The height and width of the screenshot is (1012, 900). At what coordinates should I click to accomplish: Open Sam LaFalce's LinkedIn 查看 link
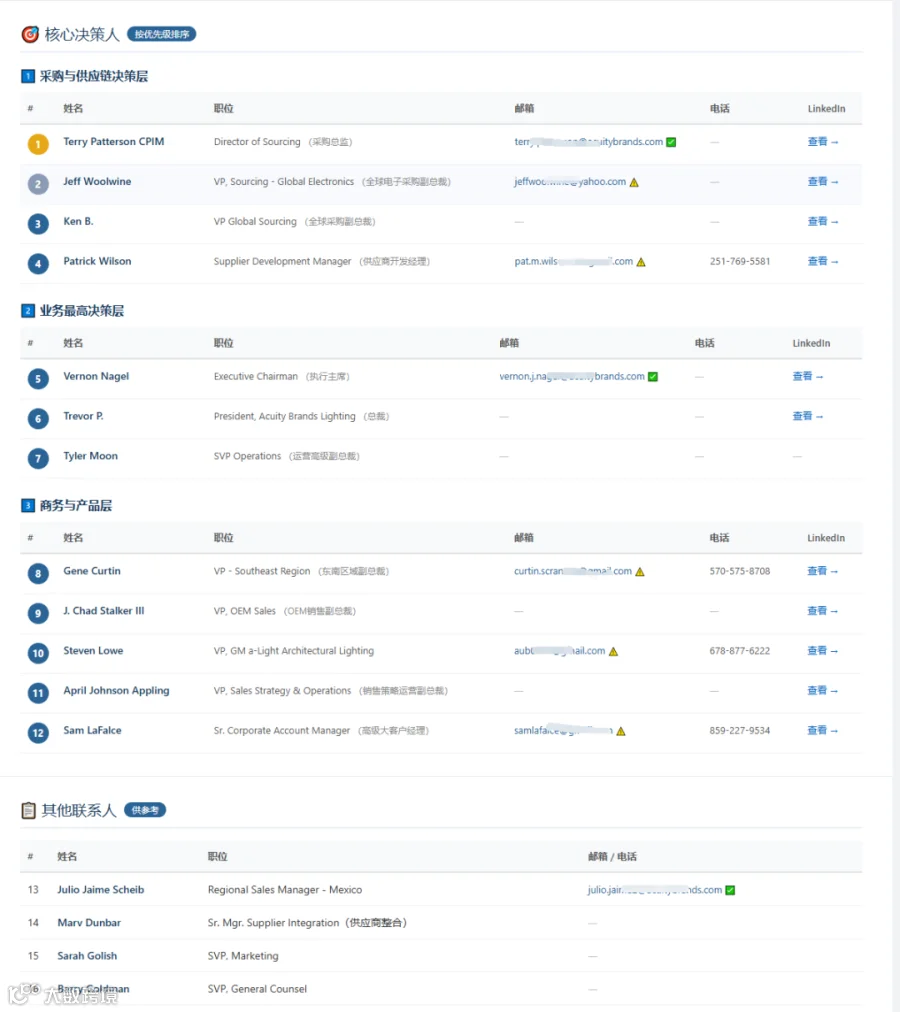tap(823, 731)
